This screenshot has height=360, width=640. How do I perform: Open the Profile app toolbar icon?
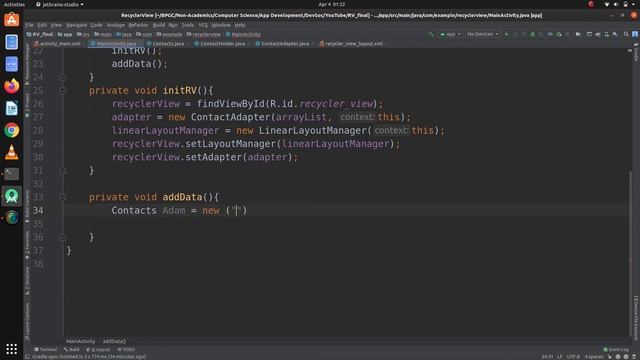tap(550, 34)
